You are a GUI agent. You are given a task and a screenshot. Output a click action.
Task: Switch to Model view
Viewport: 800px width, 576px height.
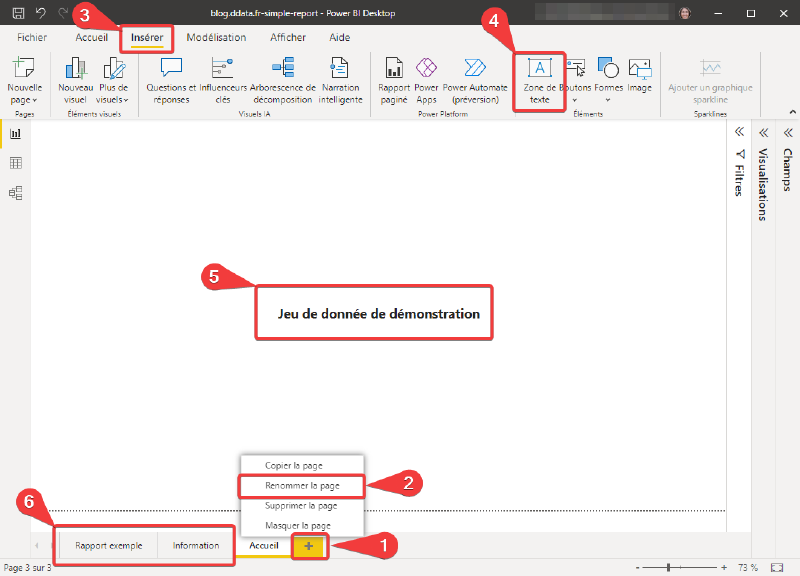point(16,193)
